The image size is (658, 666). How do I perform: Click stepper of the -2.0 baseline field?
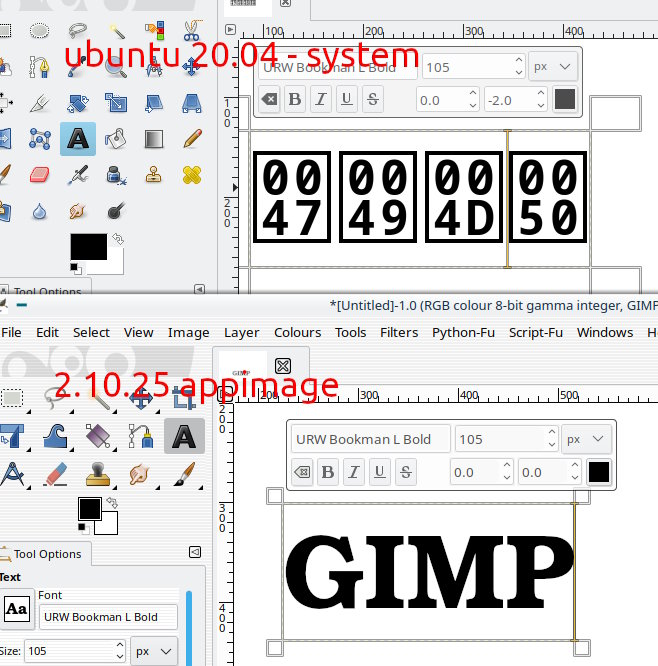coord(541,99)
